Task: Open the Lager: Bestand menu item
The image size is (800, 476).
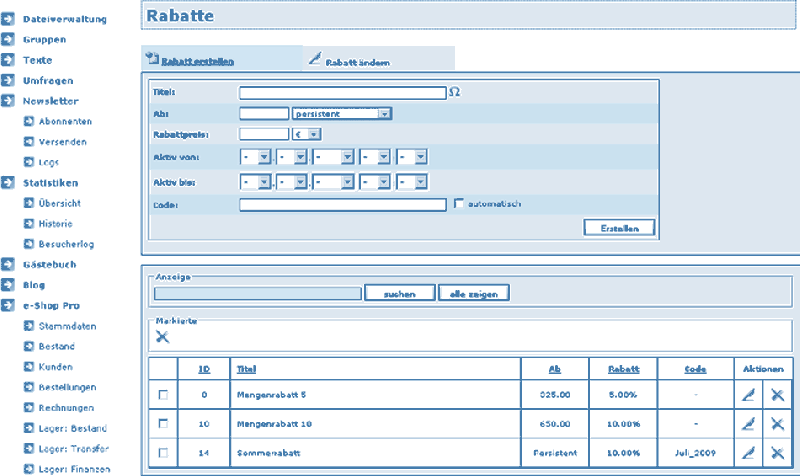Action: (x=73, y=428)
